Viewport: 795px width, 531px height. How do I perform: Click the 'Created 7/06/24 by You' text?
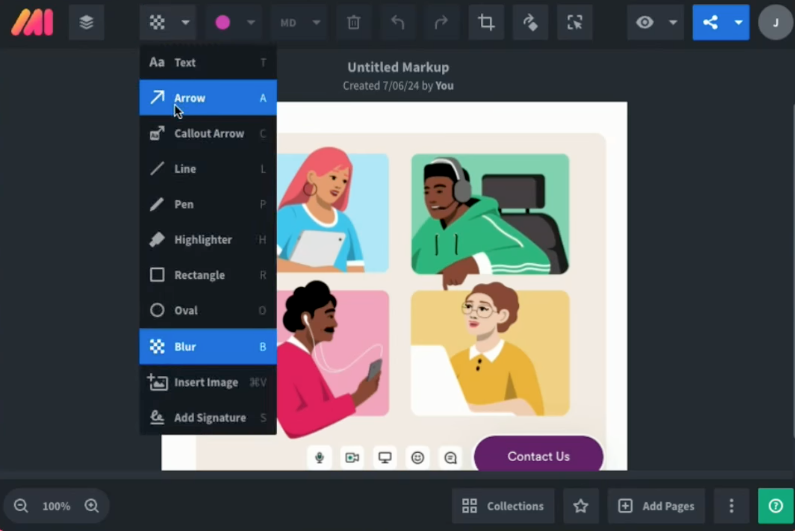pos(398,86)
